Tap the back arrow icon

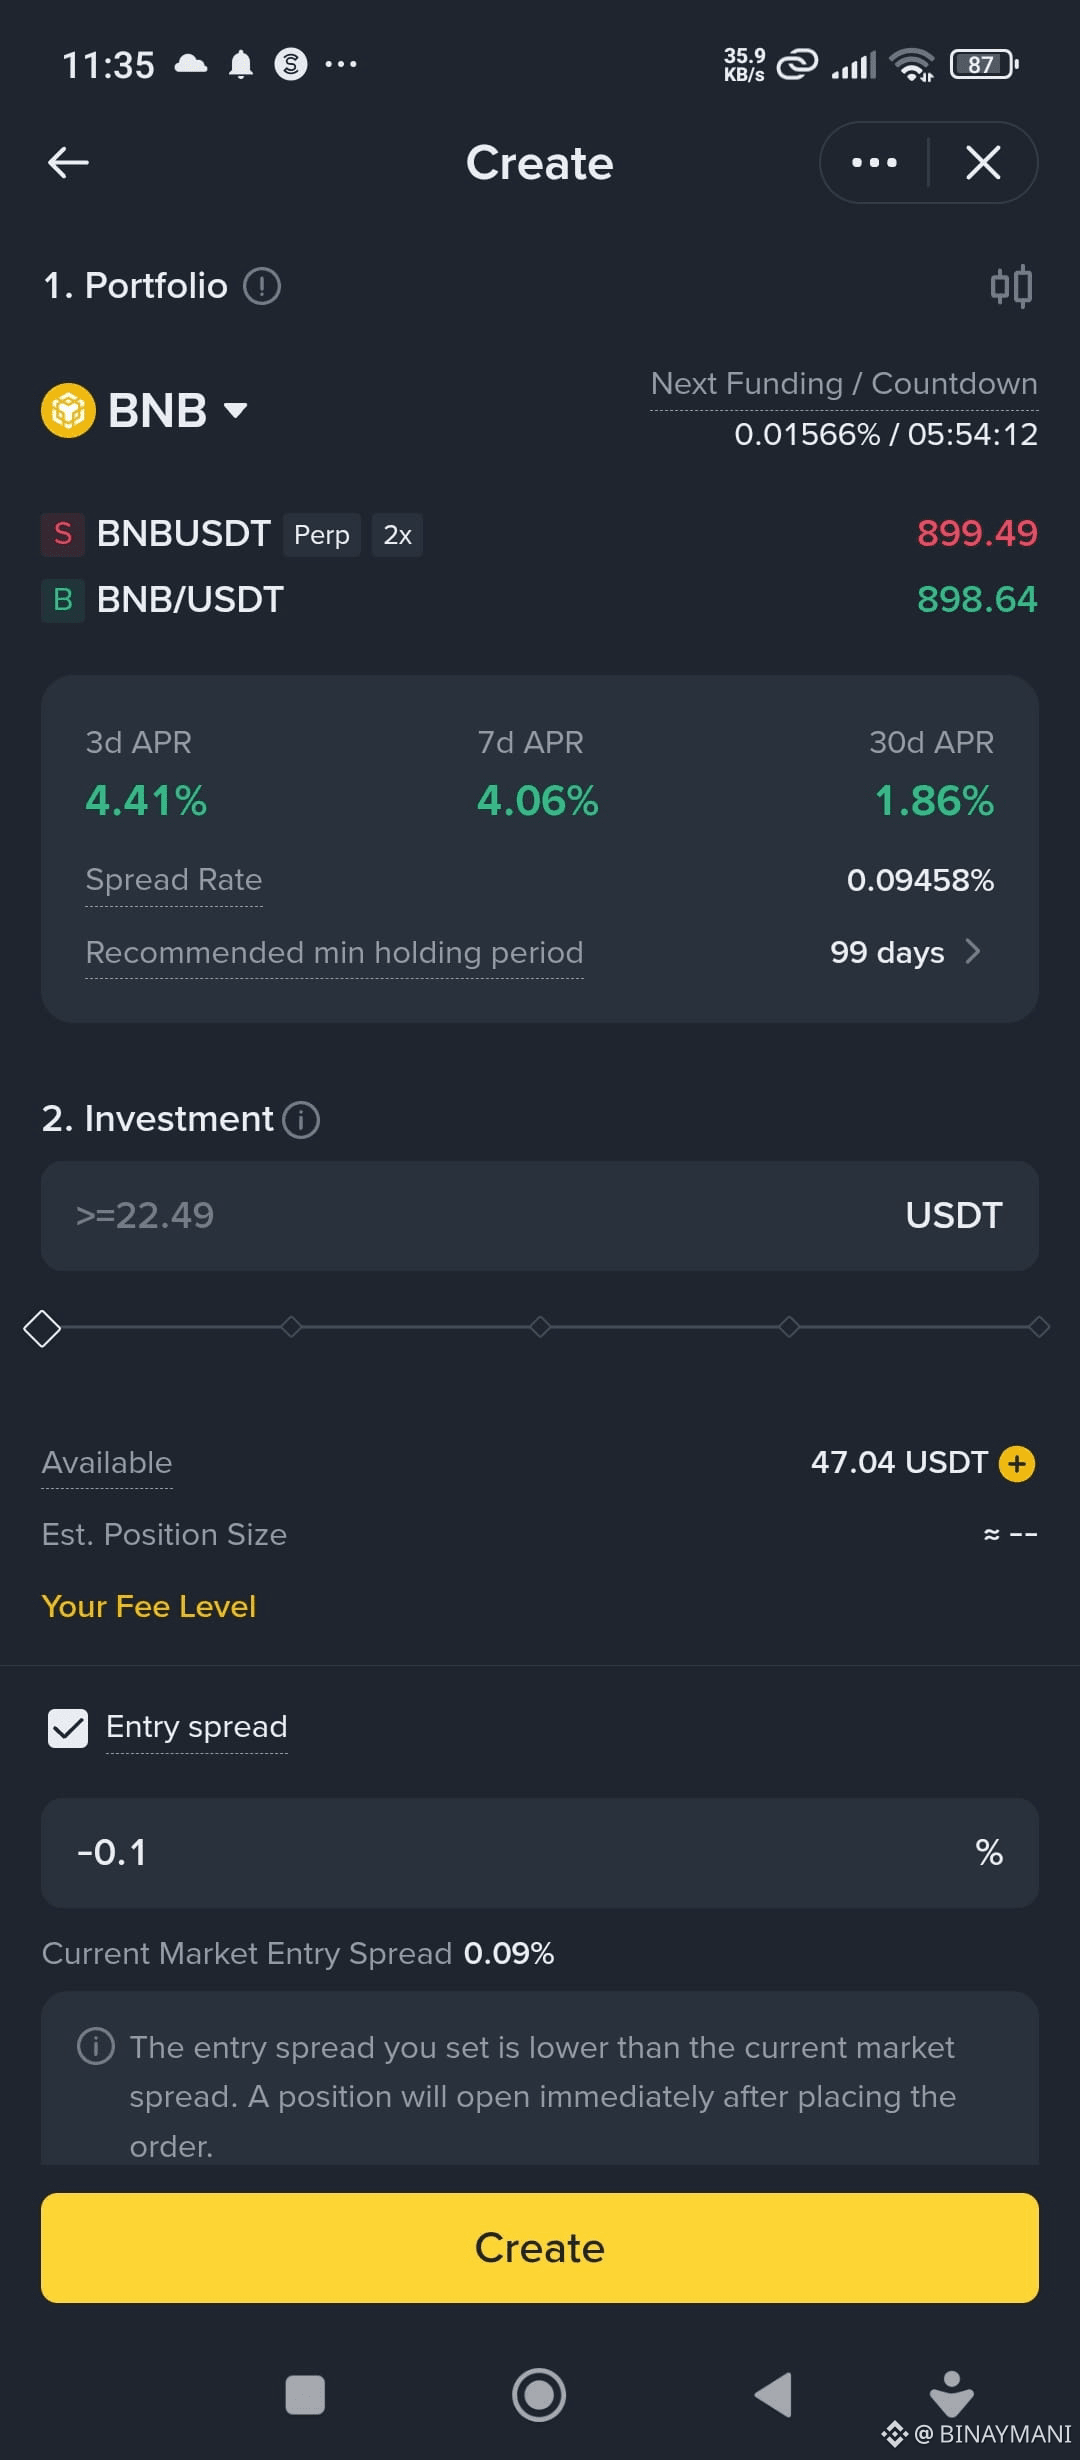[68, 163]
